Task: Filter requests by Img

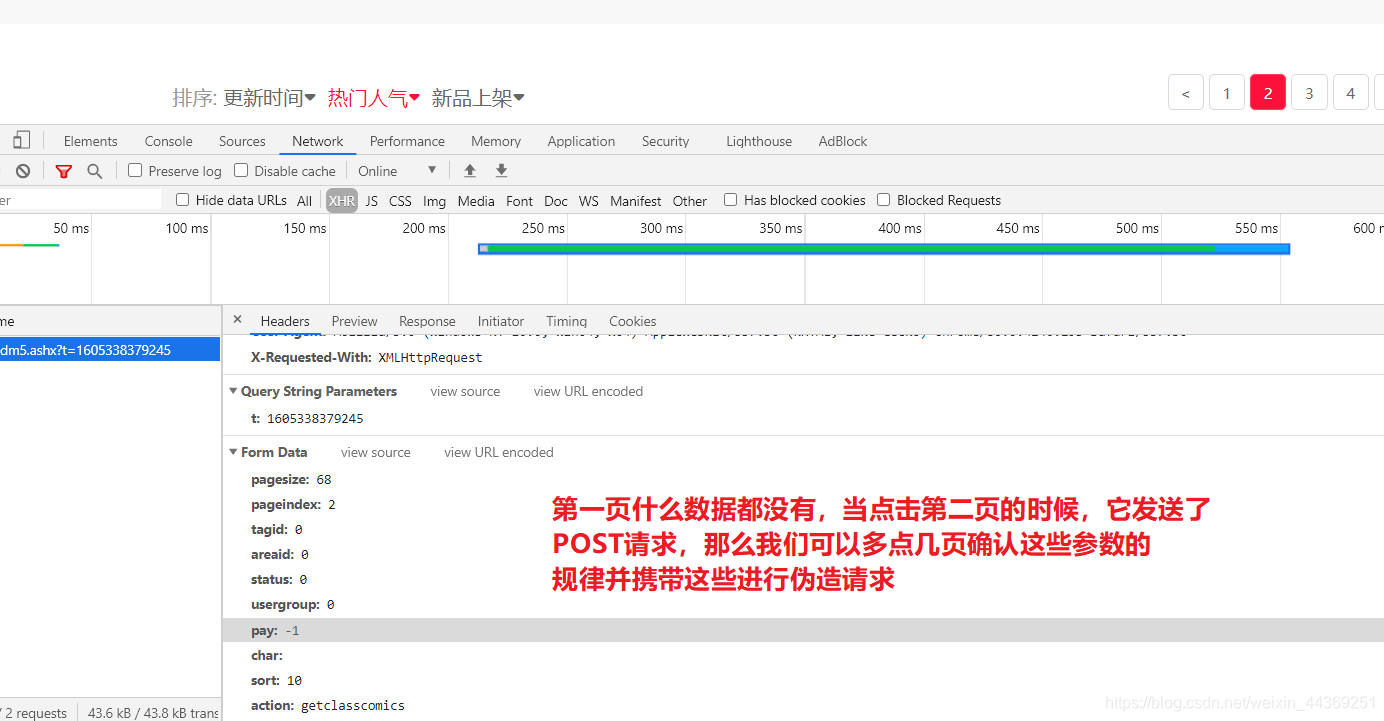Action: [434, 201]
